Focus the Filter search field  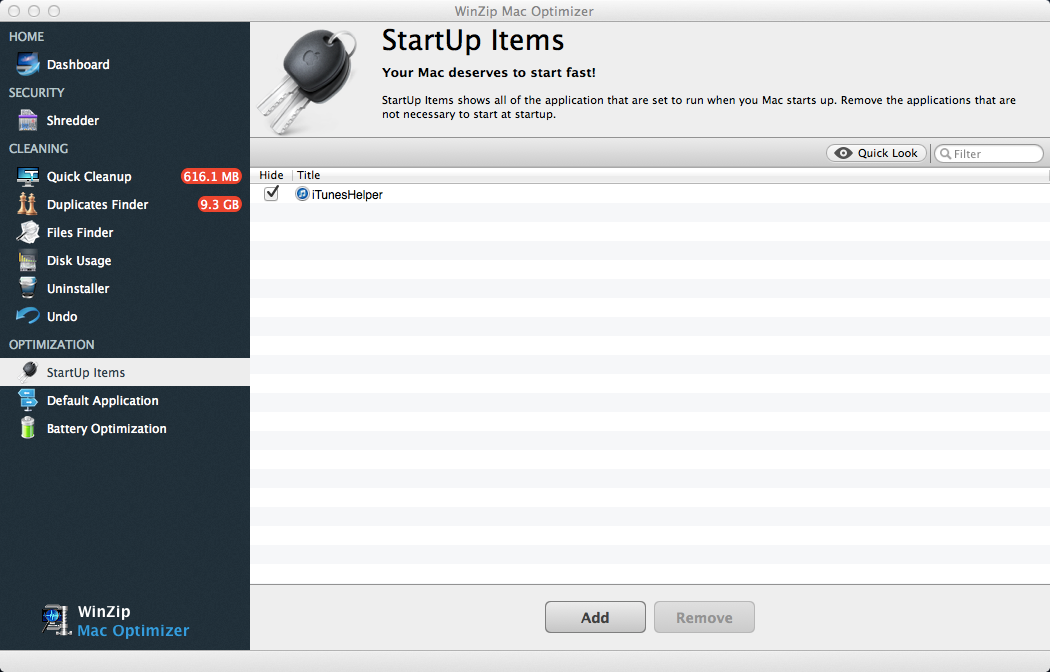click(x=996, y=154)
